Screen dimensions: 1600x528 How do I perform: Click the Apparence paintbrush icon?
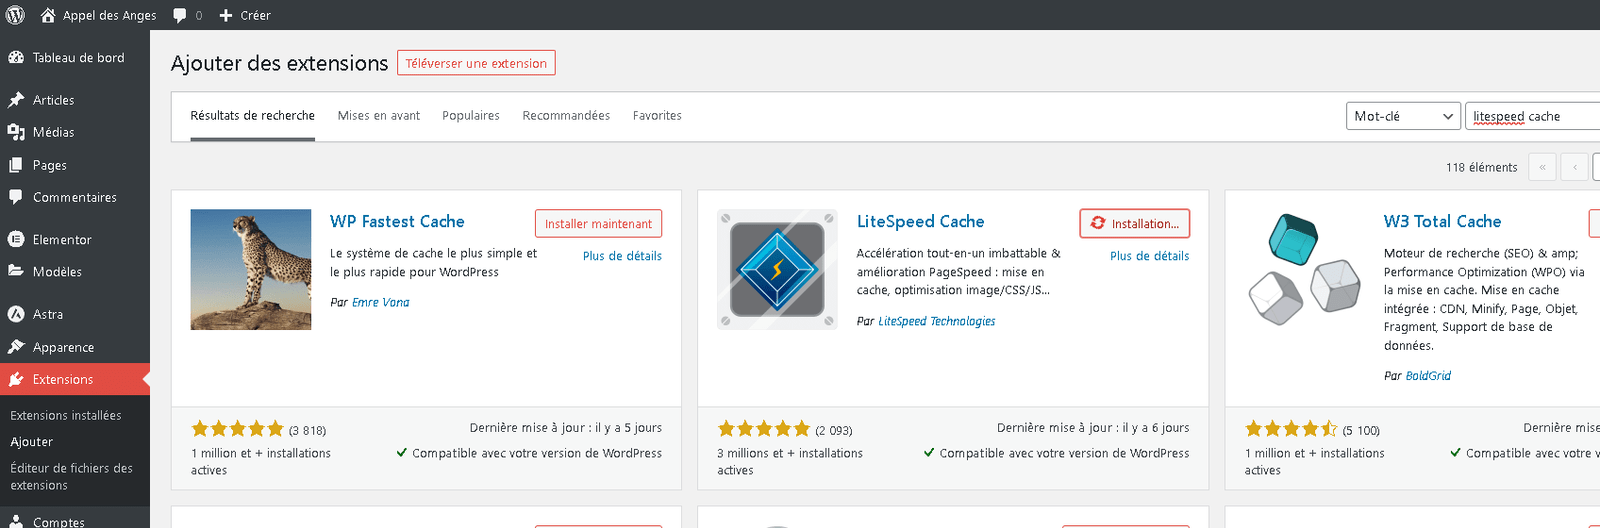tap(16, 347)
